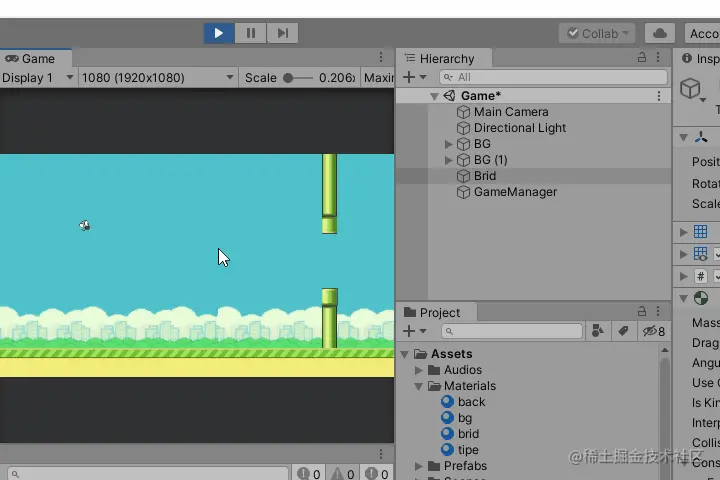This screenshot has width=720, height=480.
Task: Focus the Console search field
Action: point(148,474)
